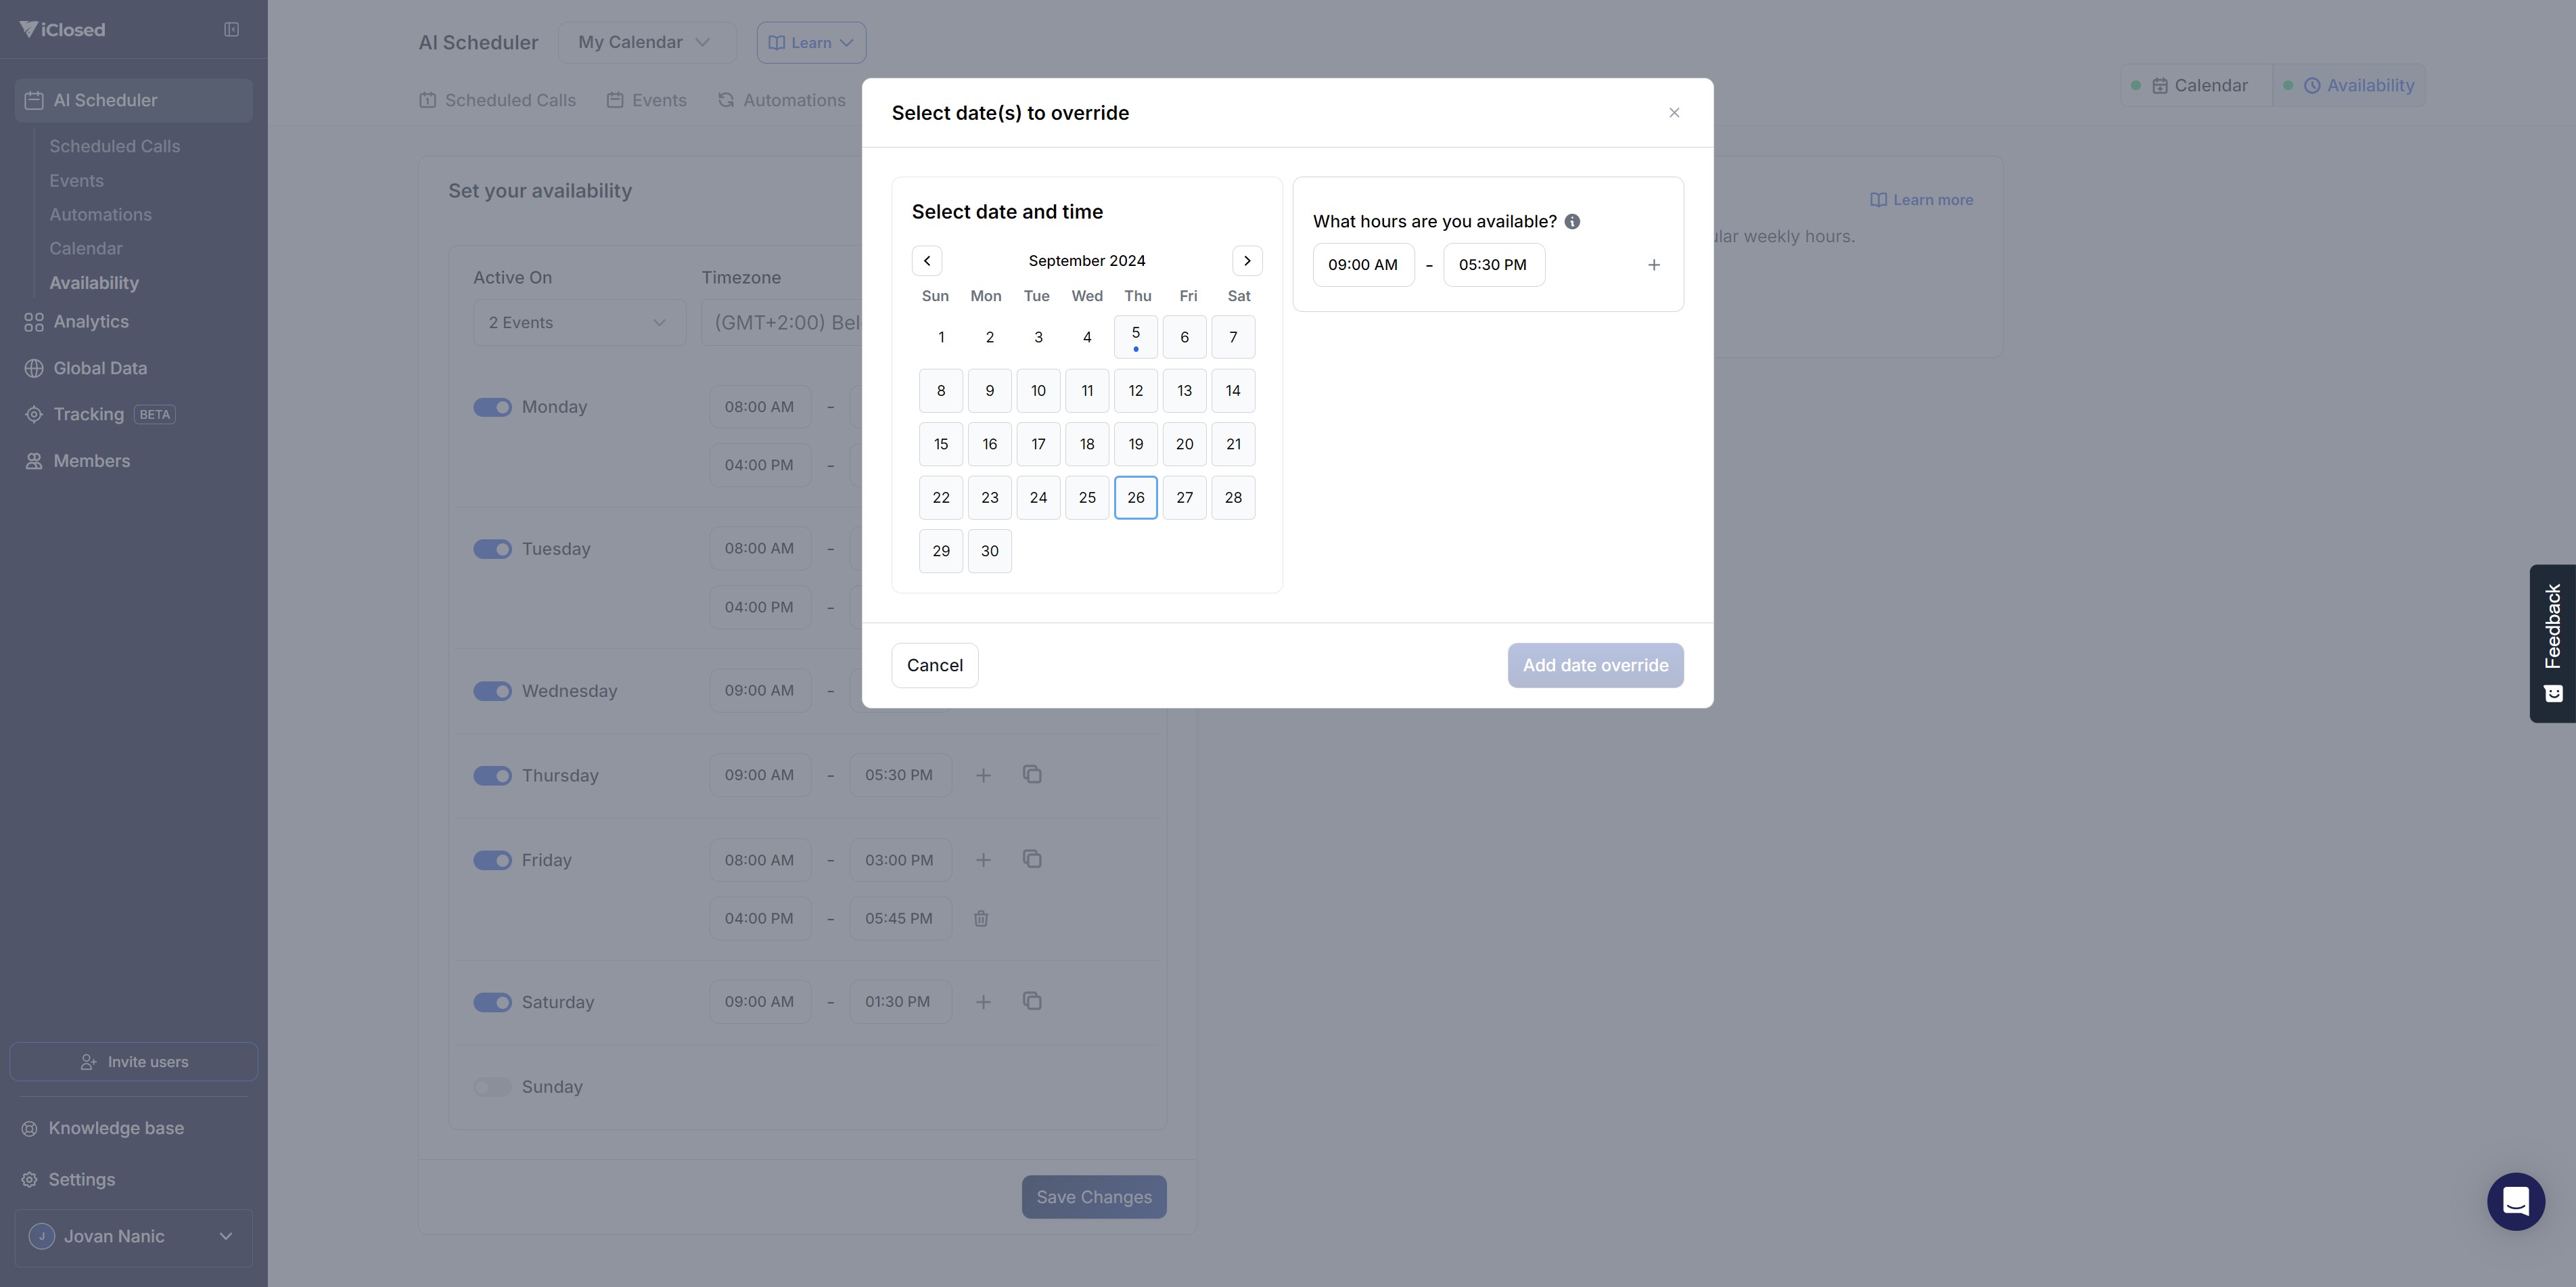Click Cancel in override dialog
The image size is (2576, 1287).
click(934, 665)
